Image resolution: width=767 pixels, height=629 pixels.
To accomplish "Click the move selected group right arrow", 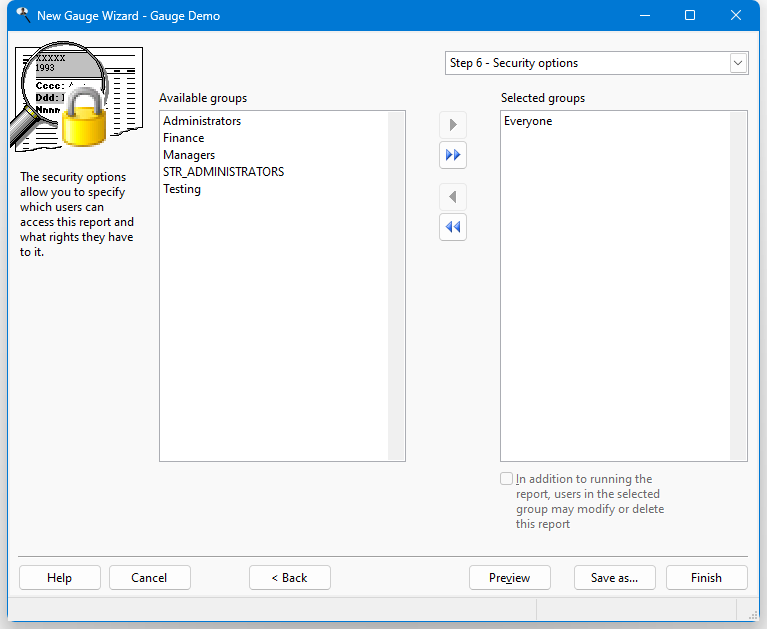I will [453, 125].
